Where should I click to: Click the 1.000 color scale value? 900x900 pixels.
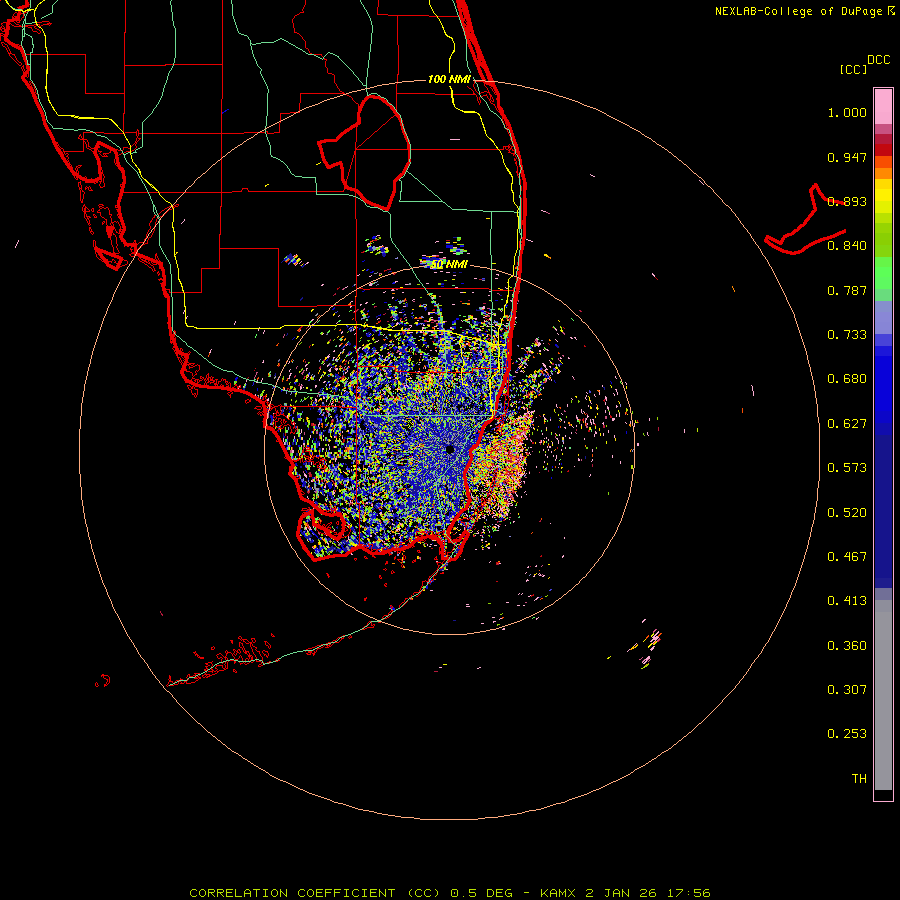click(847, 113)
